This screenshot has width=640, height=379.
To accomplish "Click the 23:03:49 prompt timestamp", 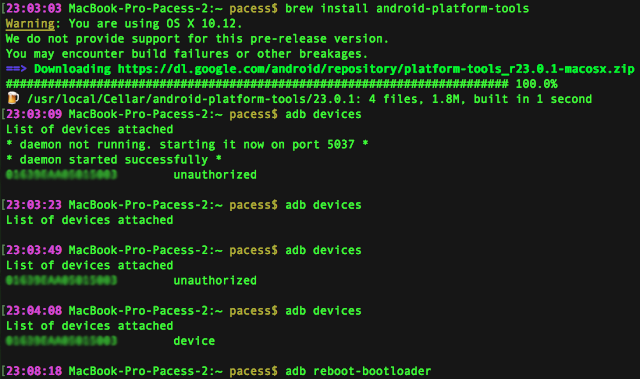I will pyautogui.click(x=34, y=250).
